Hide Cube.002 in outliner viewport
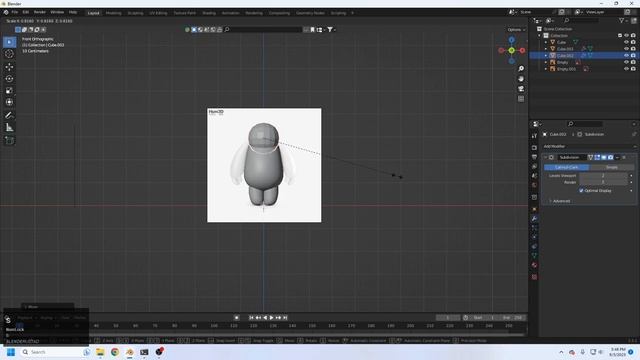Image resolution: width=640 pixels, height=360 pixels. (x=626, y=56)
